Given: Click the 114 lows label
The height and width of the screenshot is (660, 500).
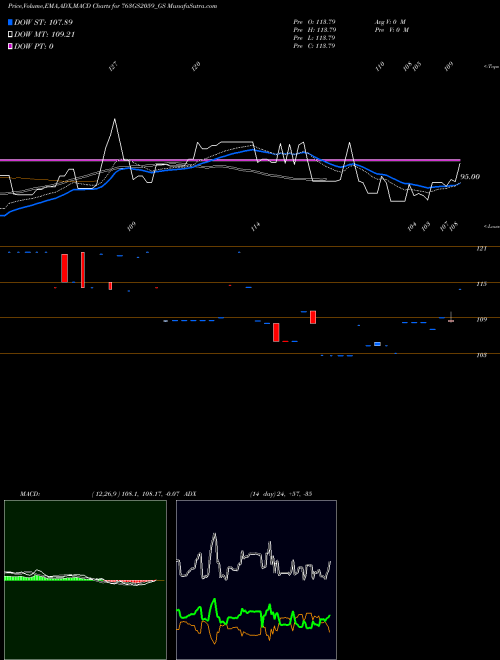Looking at the screenshot, I should (255, 227).
